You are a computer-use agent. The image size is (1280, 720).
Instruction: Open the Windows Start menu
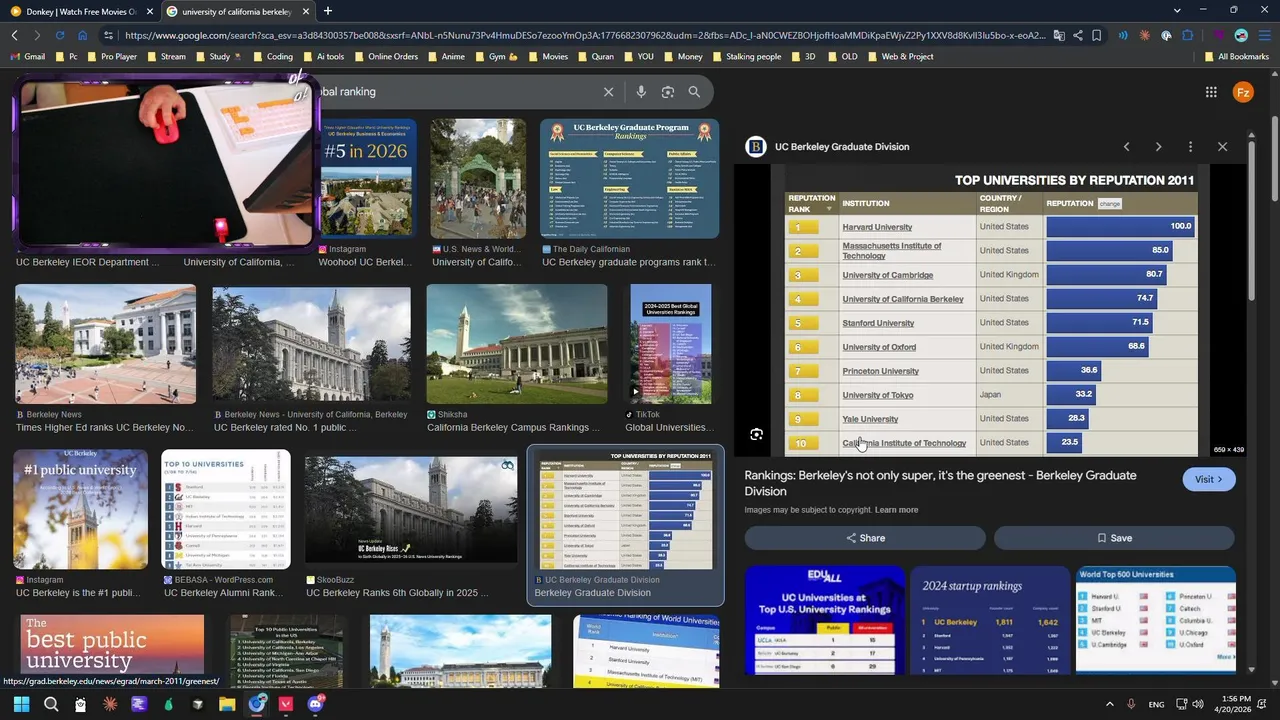[x=21, y=704]
